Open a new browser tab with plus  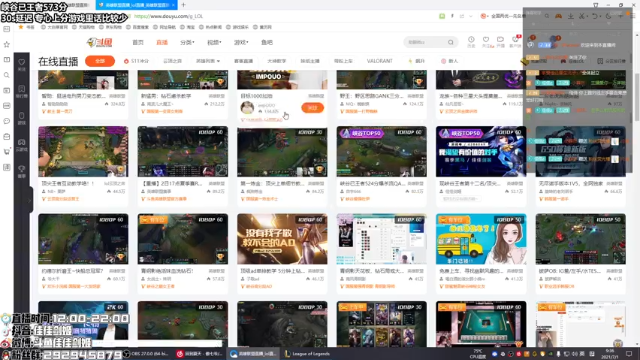pyautogui.click(x=183, y=5)
